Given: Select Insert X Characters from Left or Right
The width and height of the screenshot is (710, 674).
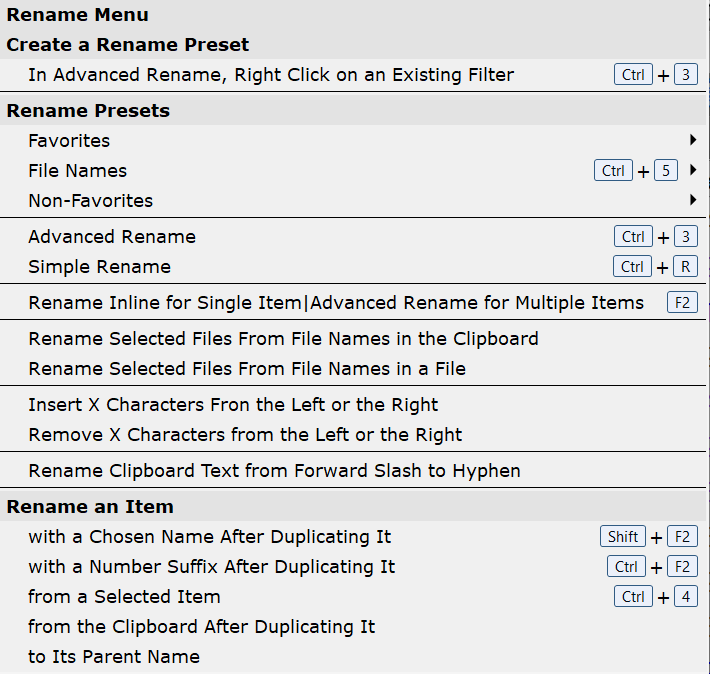Looking at the screenshot, I should point(233,405).
